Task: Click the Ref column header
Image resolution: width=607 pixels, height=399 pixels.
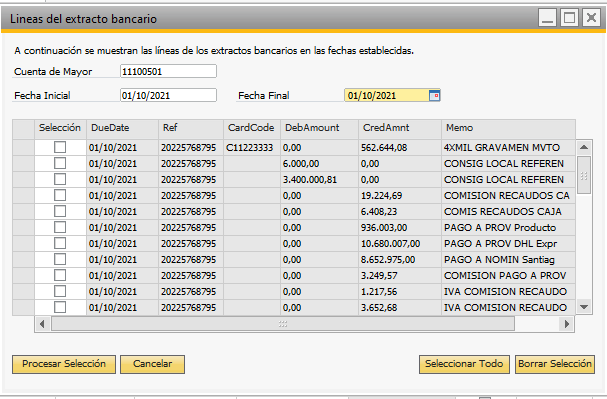Action: pos(191,128)
